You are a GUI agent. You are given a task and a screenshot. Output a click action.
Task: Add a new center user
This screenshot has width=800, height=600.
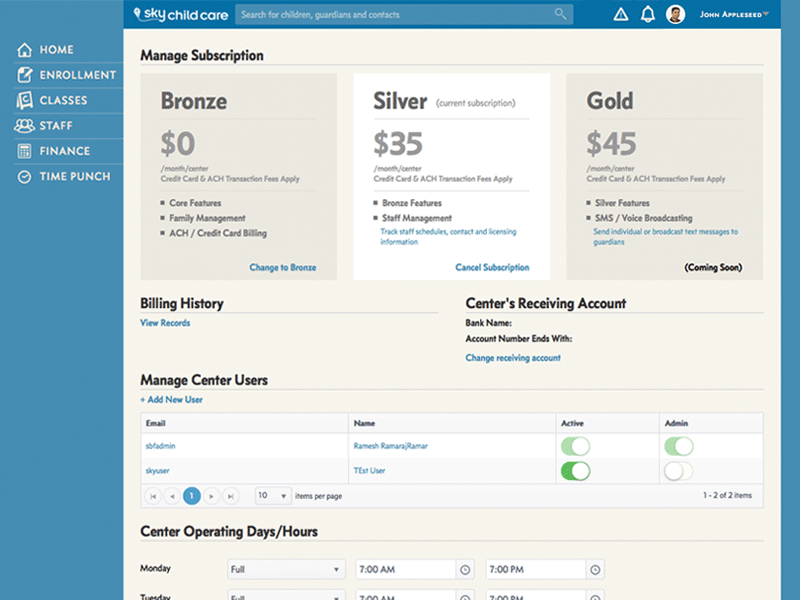pos(171,399)
